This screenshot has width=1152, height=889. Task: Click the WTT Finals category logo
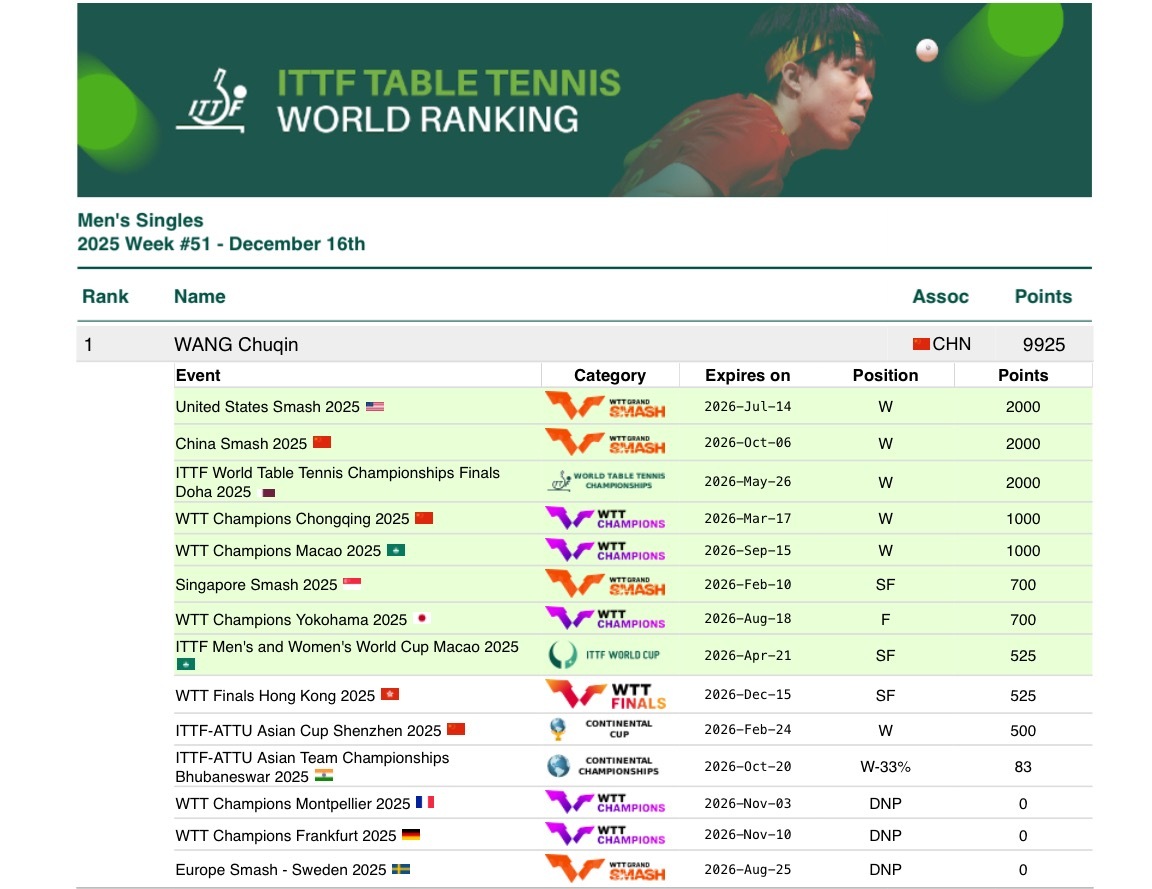point(605,695)
